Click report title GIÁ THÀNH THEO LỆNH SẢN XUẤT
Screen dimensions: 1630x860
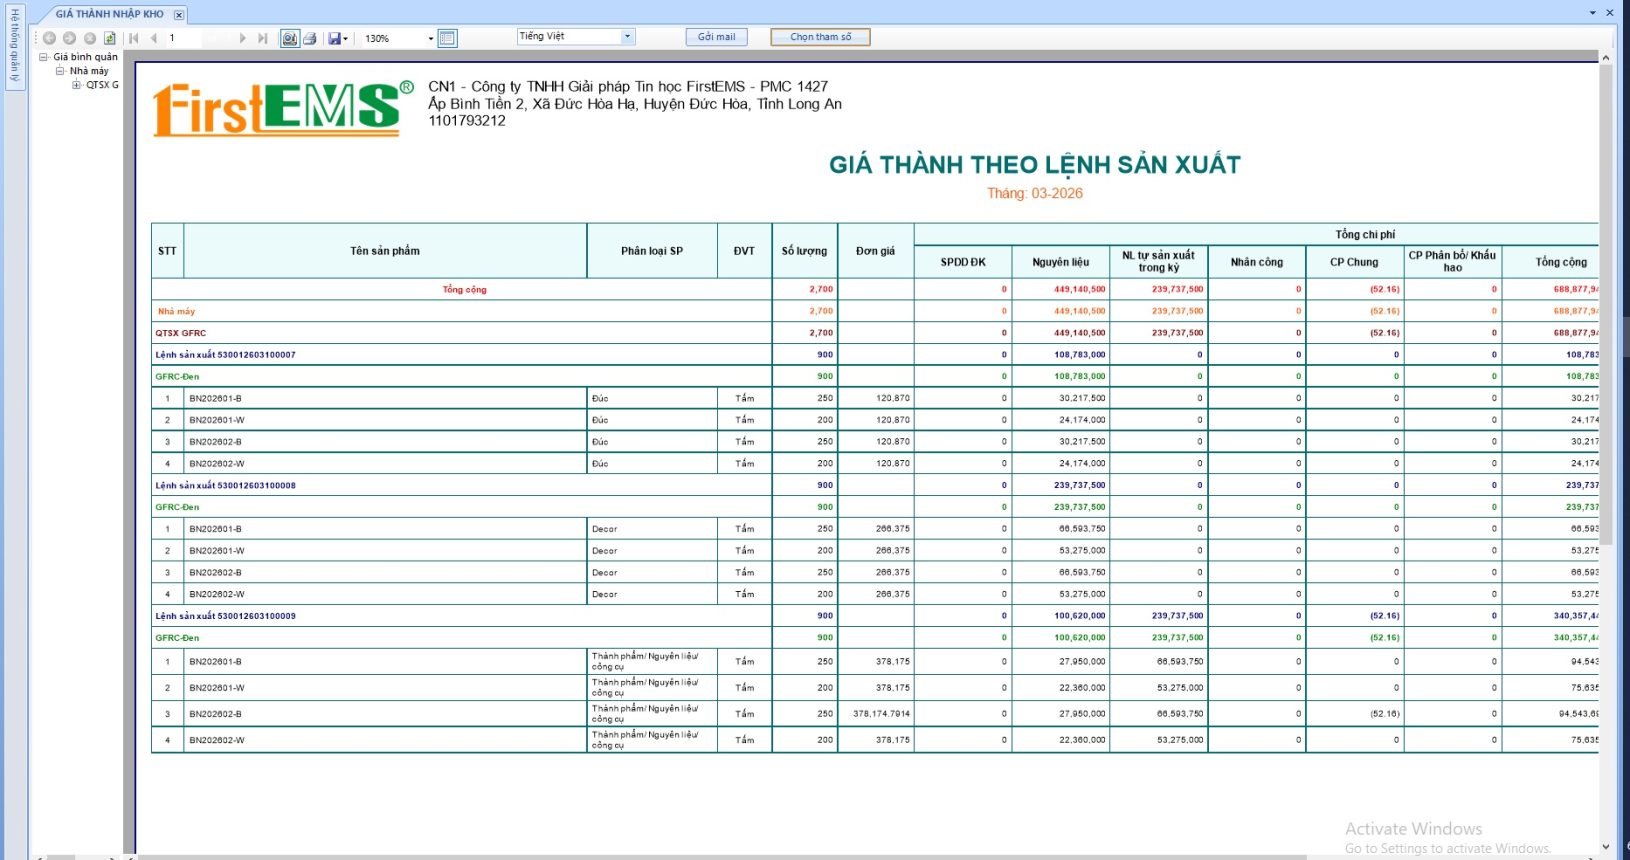(x=1035, y=165)
